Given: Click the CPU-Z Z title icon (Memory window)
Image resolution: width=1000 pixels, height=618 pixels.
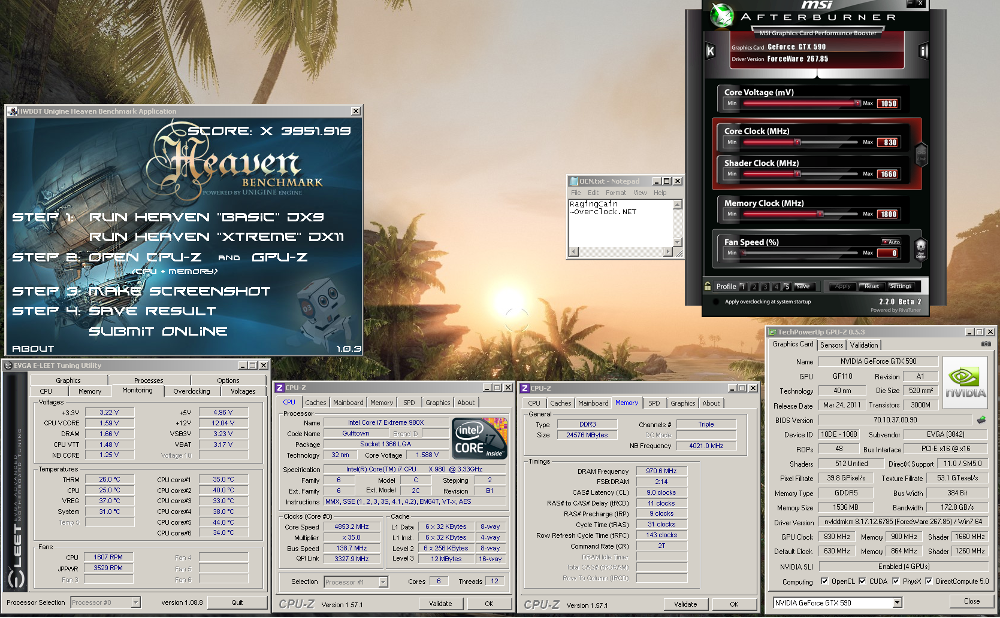Looking at the screenshot, I should (524, 388).
